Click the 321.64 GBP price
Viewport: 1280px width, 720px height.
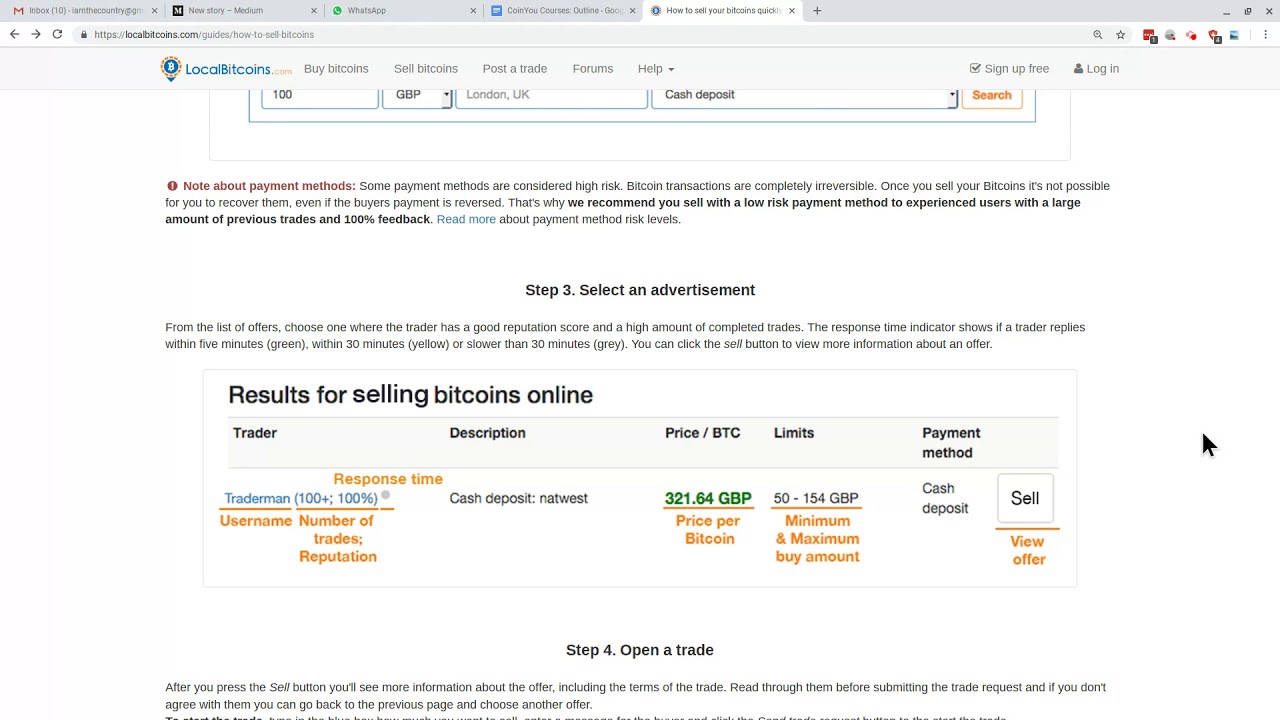[x=708, y=498]
